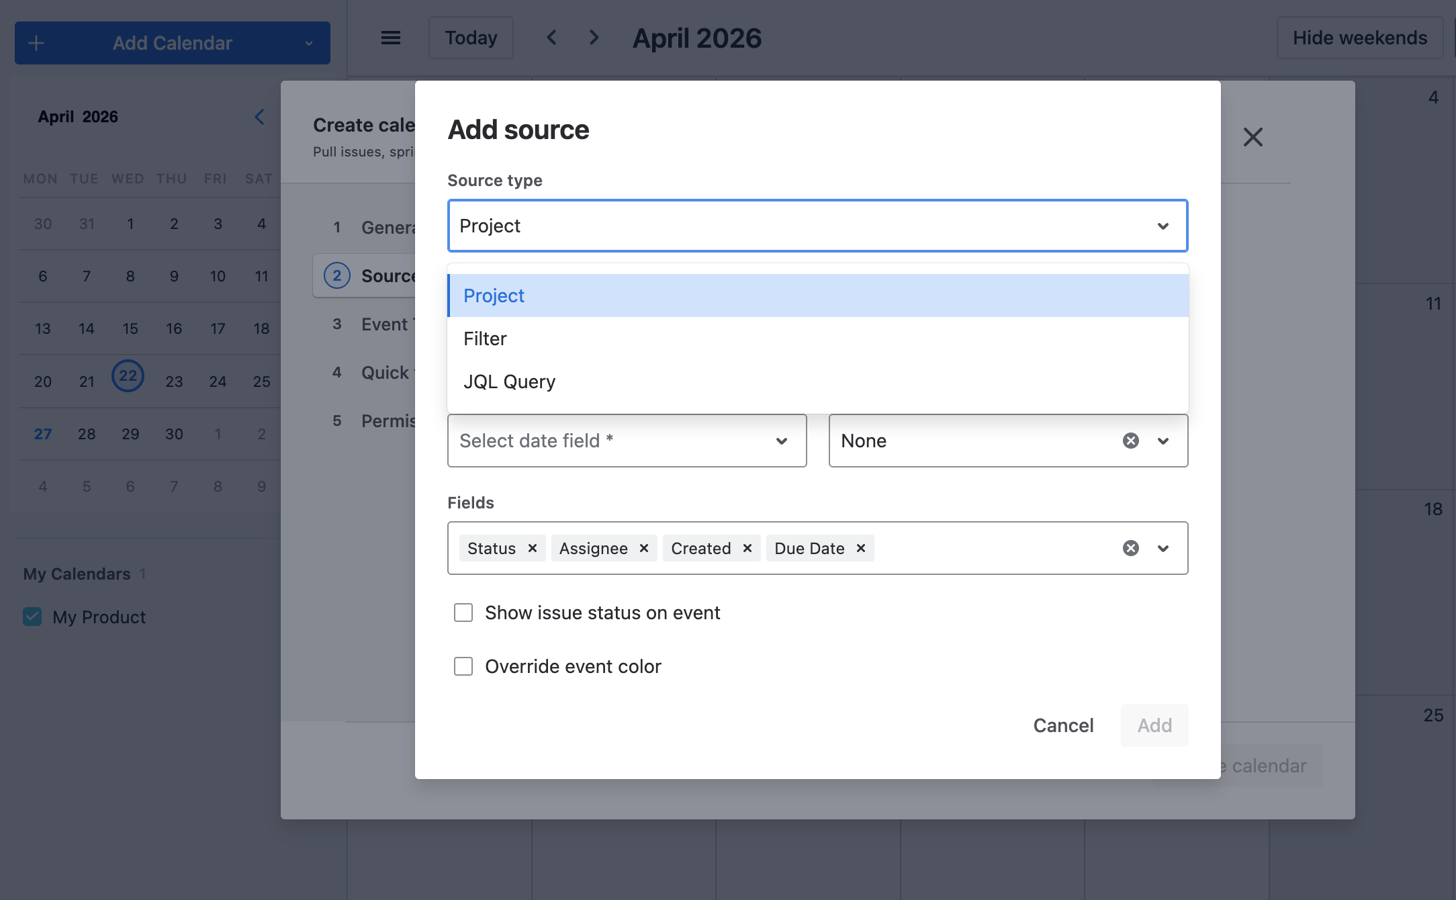1456x900 pixels.
Task: Remove the Status tag from Fields
Action: point(532,548)
